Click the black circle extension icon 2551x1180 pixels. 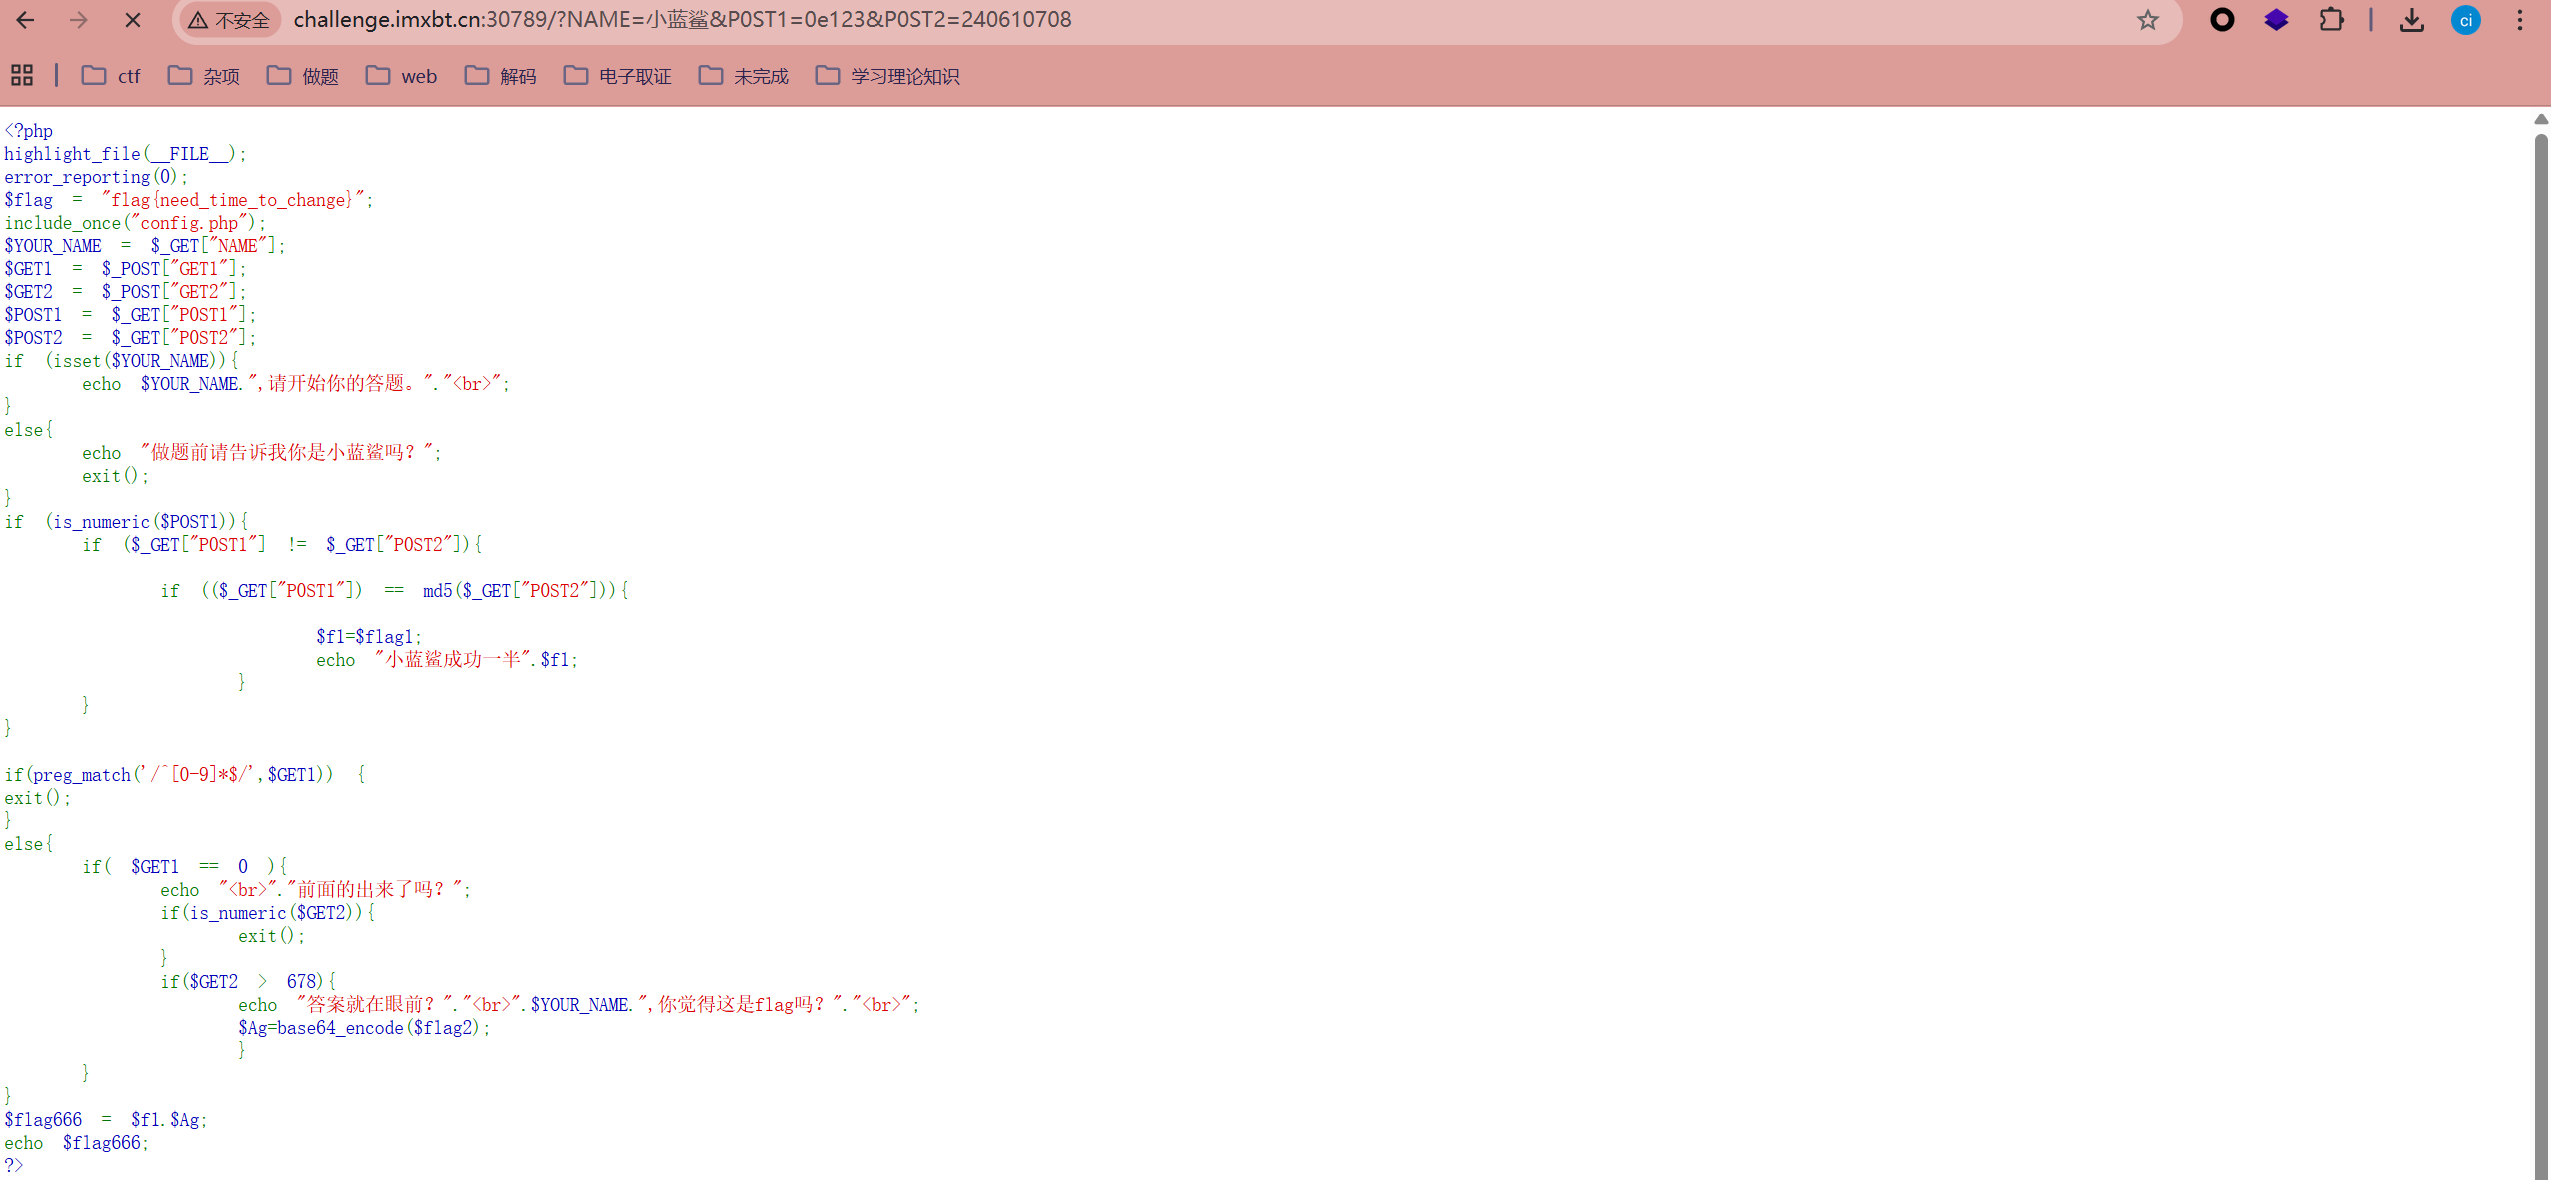click(x=2222, y=20)
